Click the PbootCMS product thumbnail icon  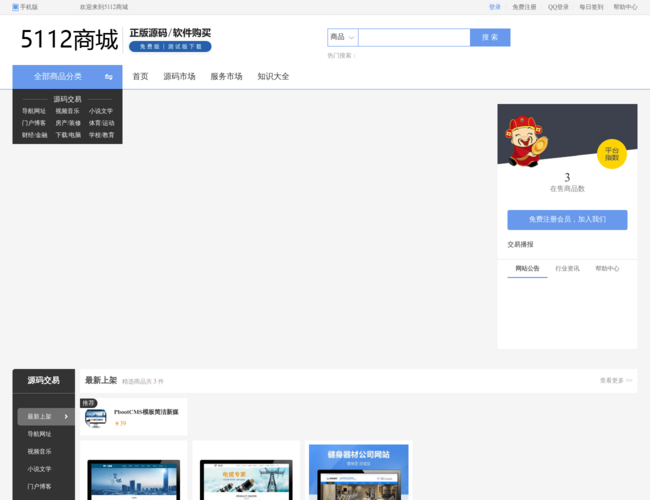coord(96,417)
